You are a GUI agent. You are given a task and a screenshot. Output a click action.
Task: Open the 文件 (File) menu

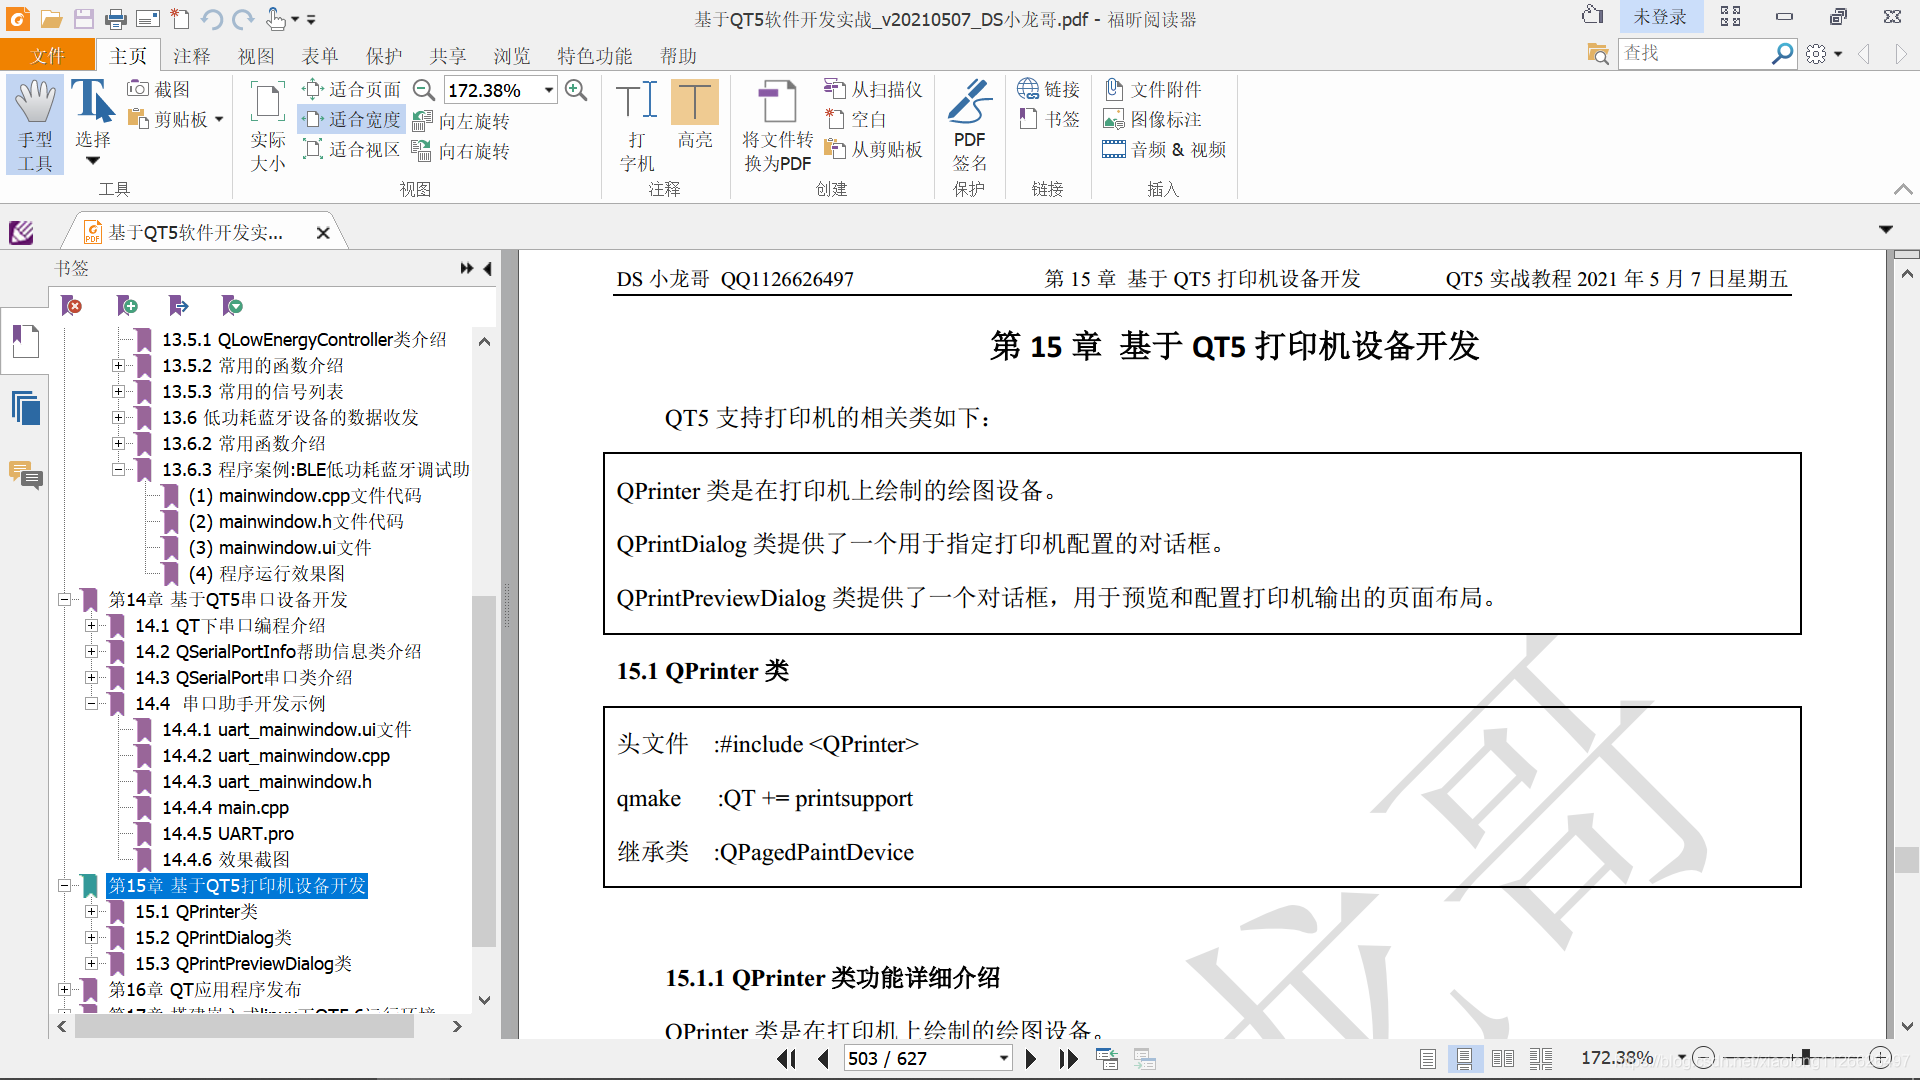pos(47,56)
